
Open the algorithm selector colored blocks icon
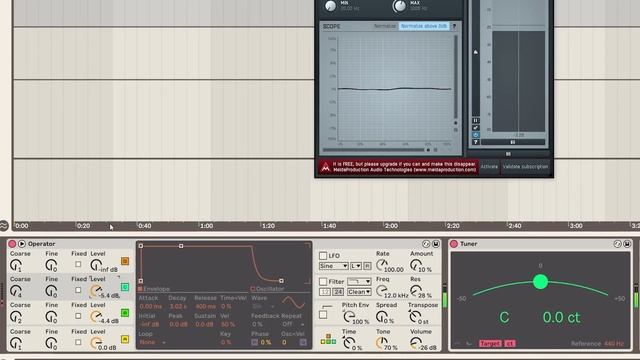(328, 339)
